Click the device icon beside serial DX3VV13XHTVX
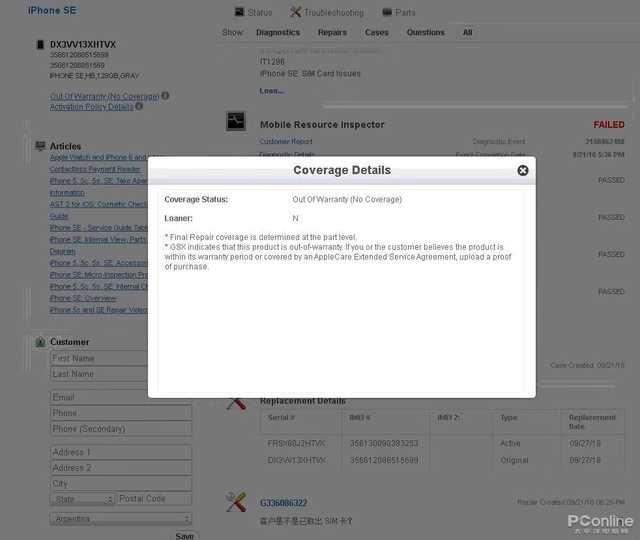640x540 pixels. coord(40,44)
